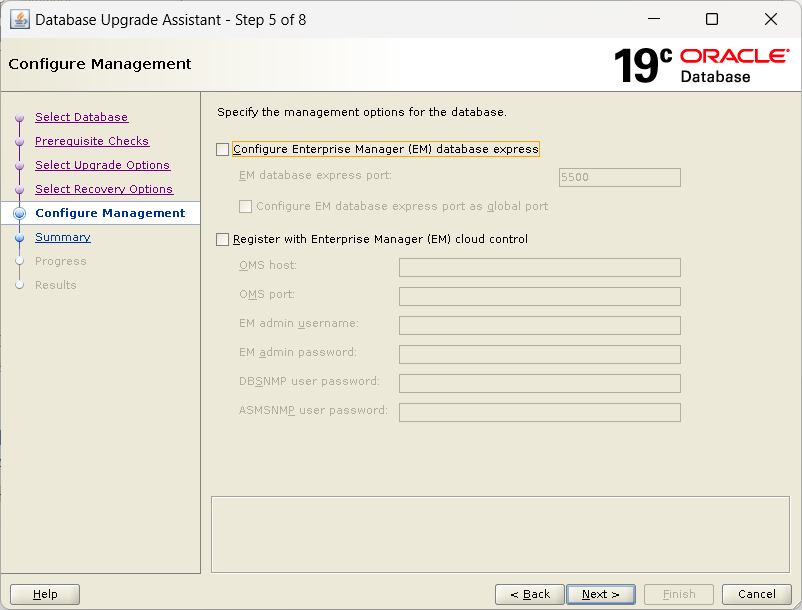Return to Select Recovery Options step

tap(104, 189)
